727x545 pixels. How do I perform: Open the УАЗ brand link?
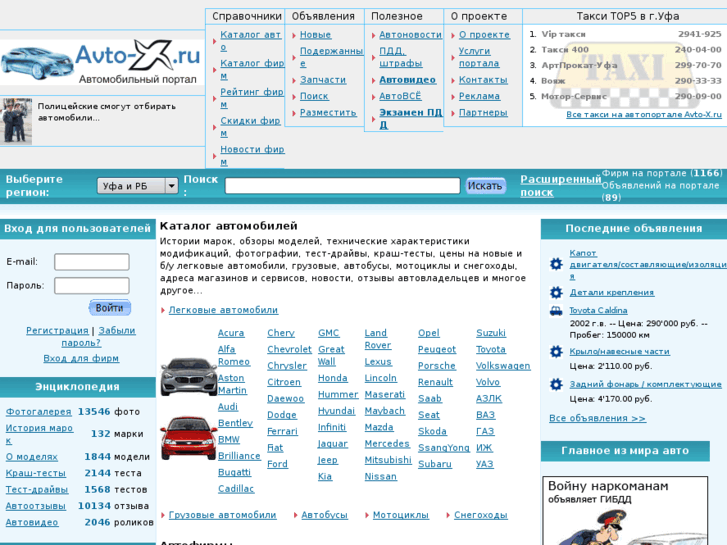pyautogui.click(x=485, y=464)
